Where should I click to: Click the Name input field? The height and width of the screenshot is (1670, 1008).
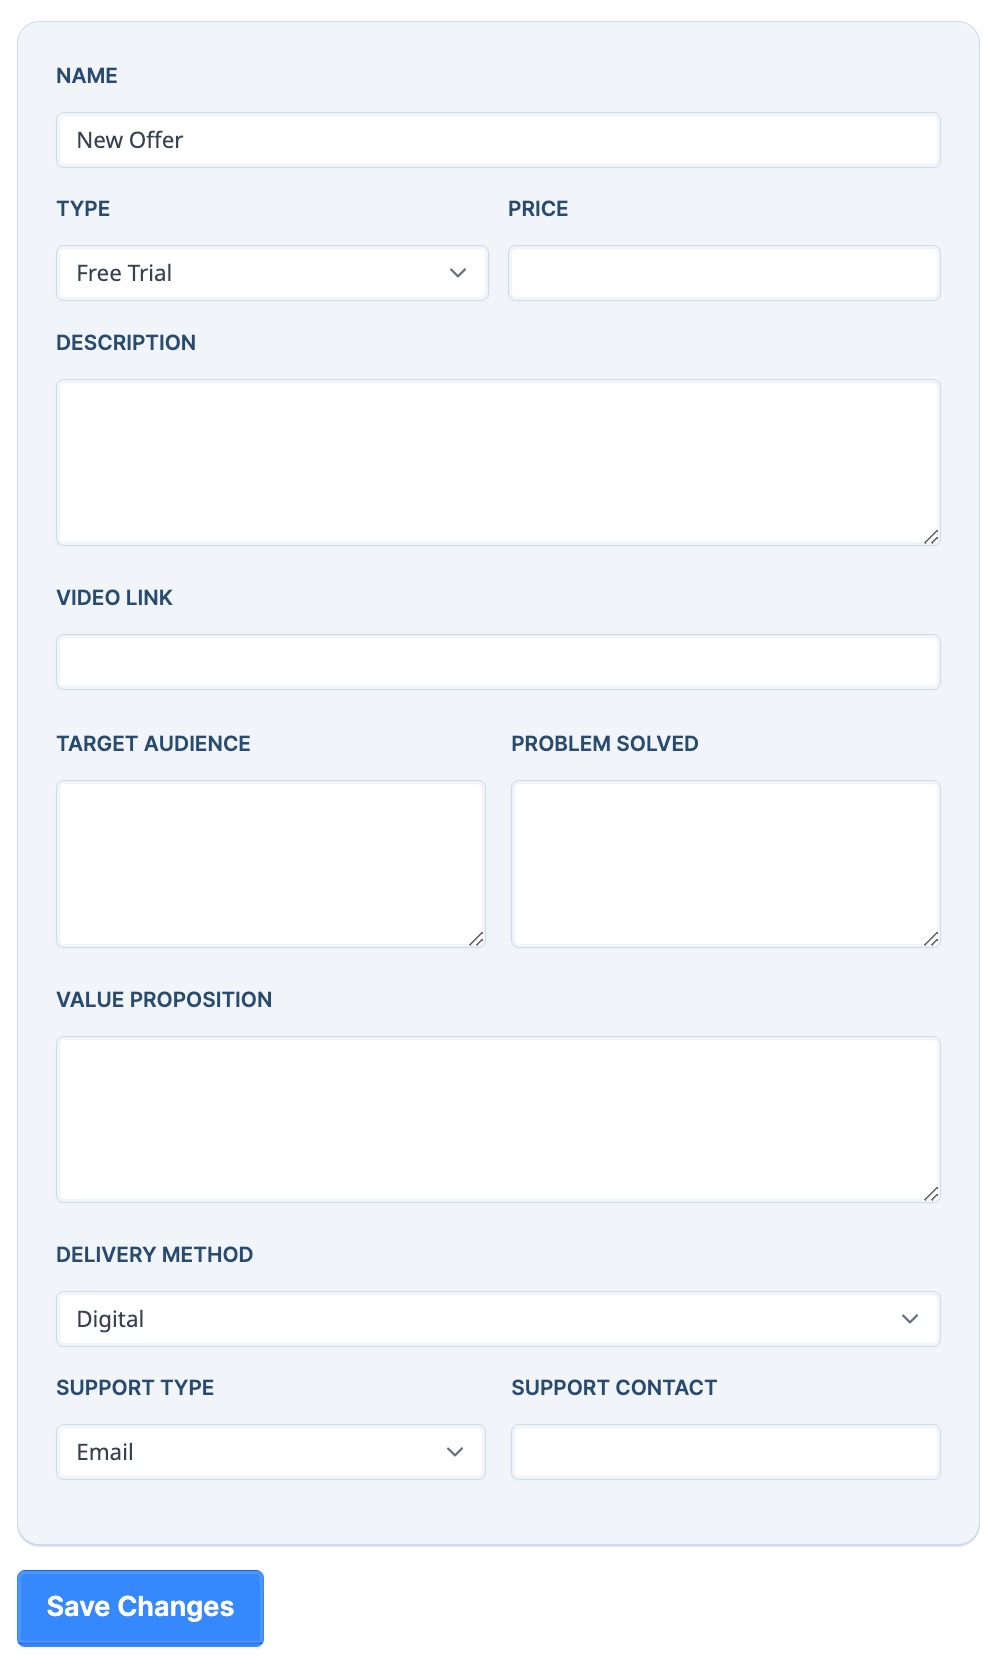click(498, 140)
